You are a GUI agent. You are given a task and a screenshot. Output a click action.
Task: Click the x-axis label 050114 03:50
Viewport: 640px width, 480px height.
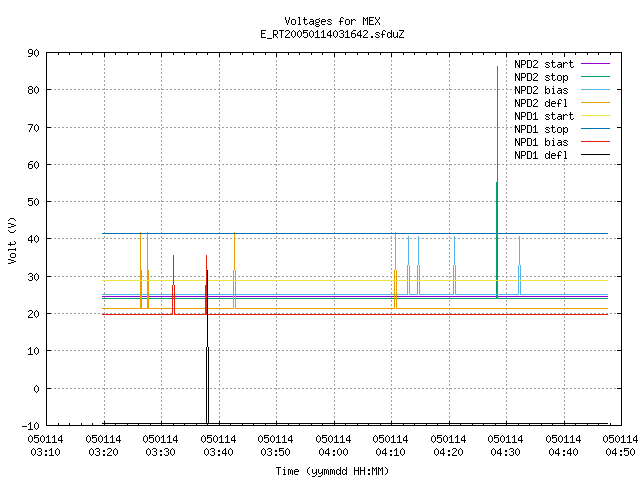[x=276, y=446]
